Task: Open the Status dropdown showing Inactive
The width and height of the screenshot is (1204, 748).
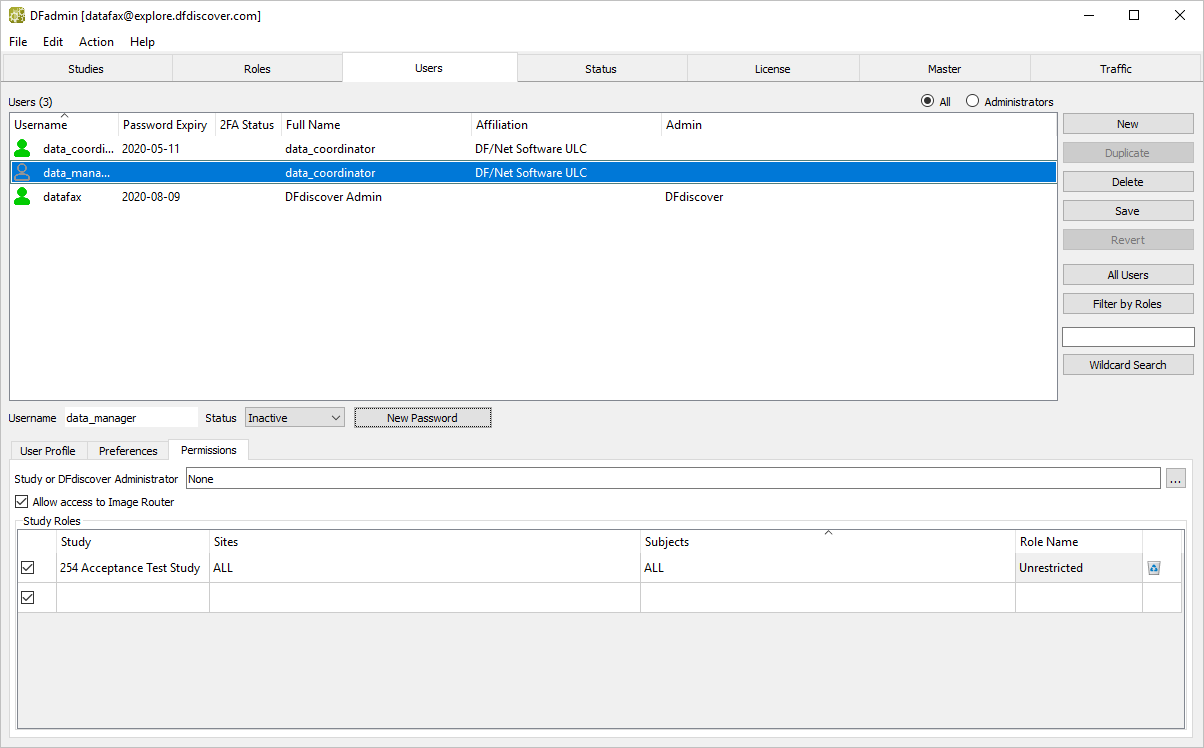Action: pos(295,418)
